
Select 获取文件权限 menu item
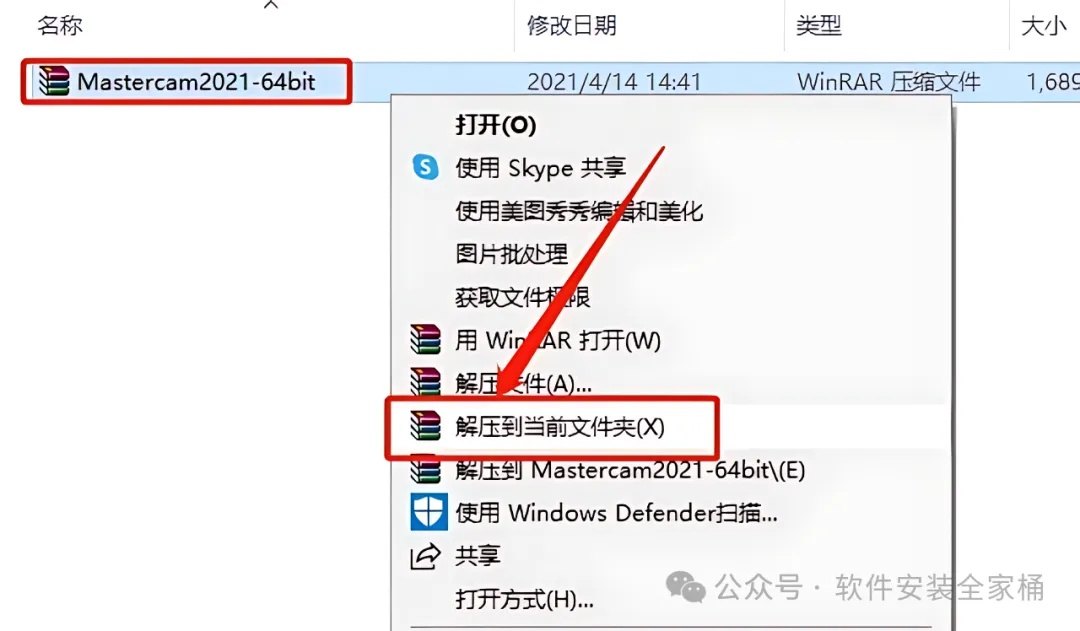522,297
